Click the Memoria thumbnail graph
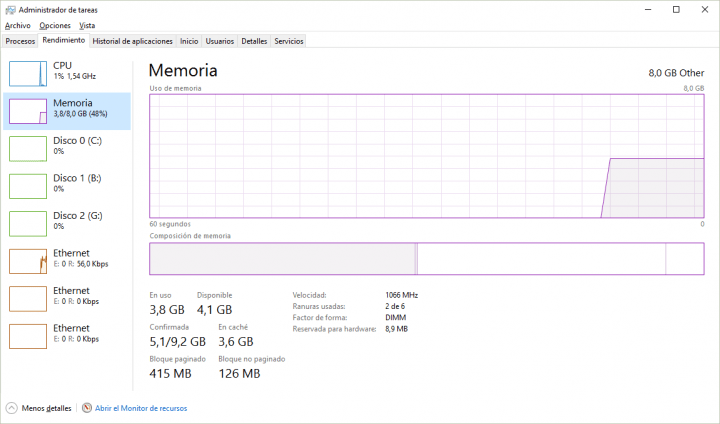The width and height of the screenshot is (720, 424). coord(27,111)
